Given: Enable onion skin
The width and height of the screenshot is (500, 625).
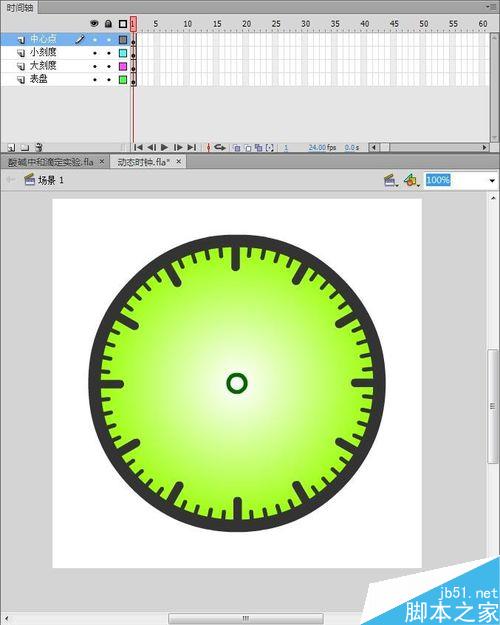Looking at the screenshot, I should coord(237,148).
